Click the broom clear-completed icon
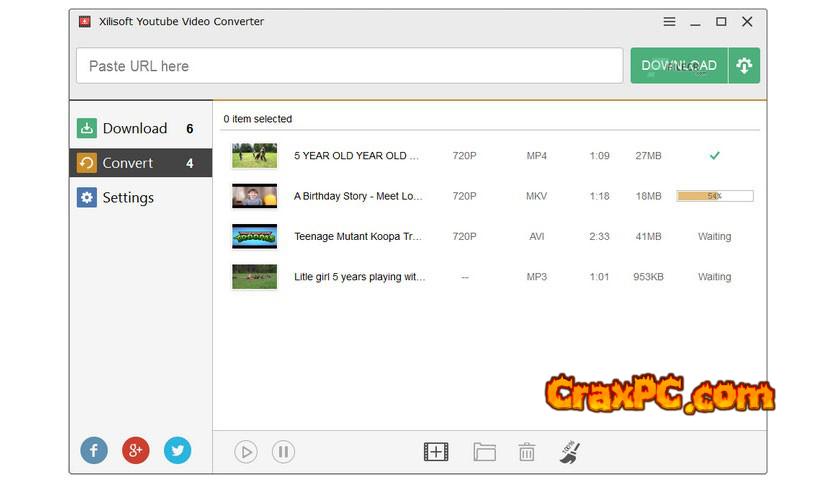 569,452
